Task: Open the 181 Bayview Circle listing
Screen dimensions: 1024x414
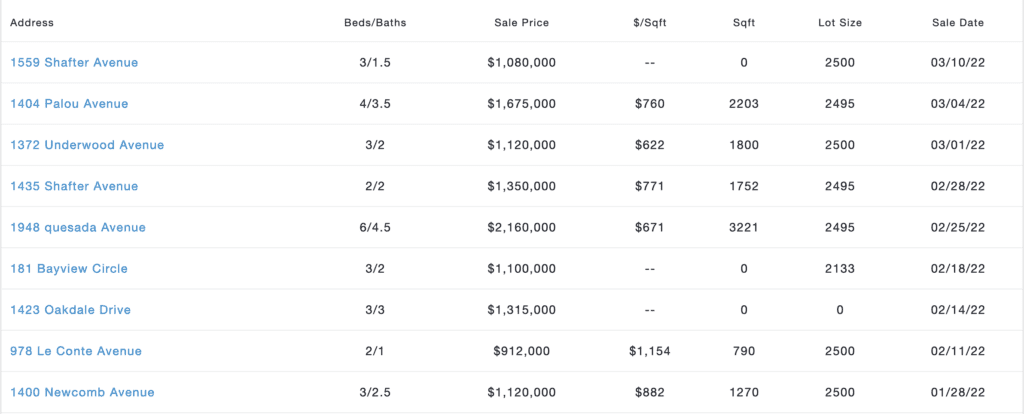Action: 69,268
